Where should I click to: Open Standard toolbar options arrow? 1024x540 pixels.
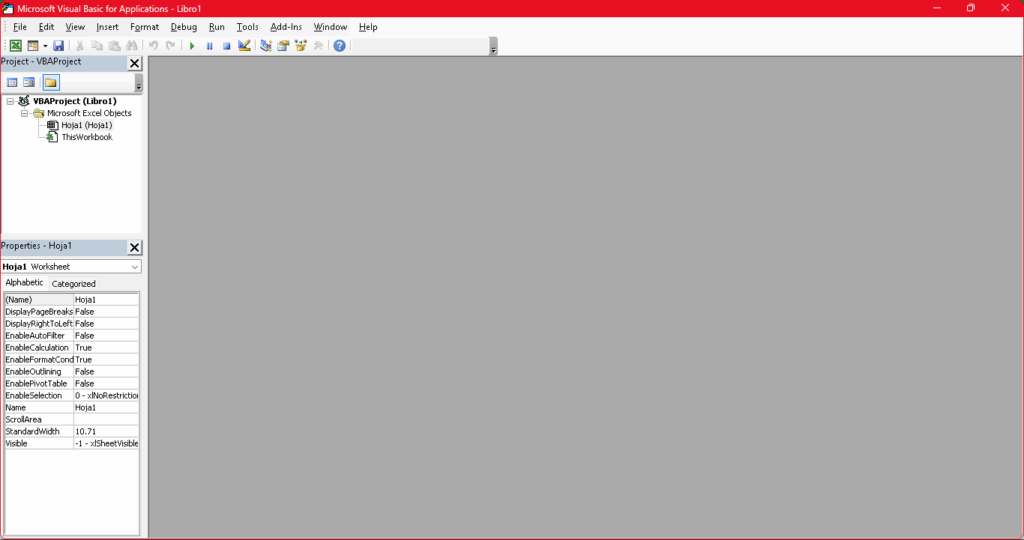494,46
